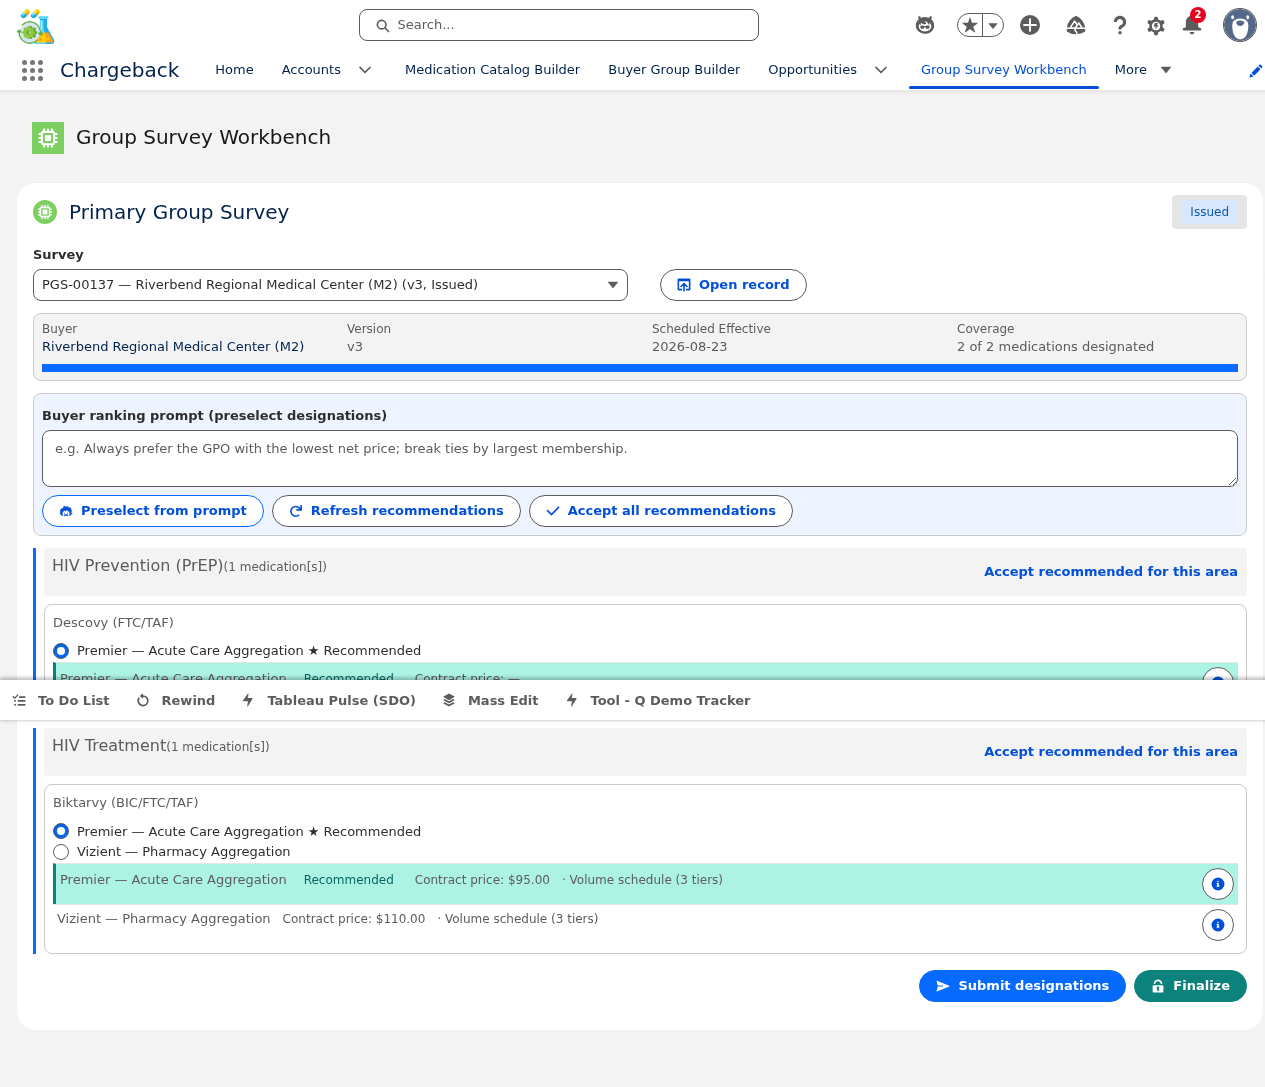
Task: Expand the More navigation dropdown
Action: [x=1166, y=70]
